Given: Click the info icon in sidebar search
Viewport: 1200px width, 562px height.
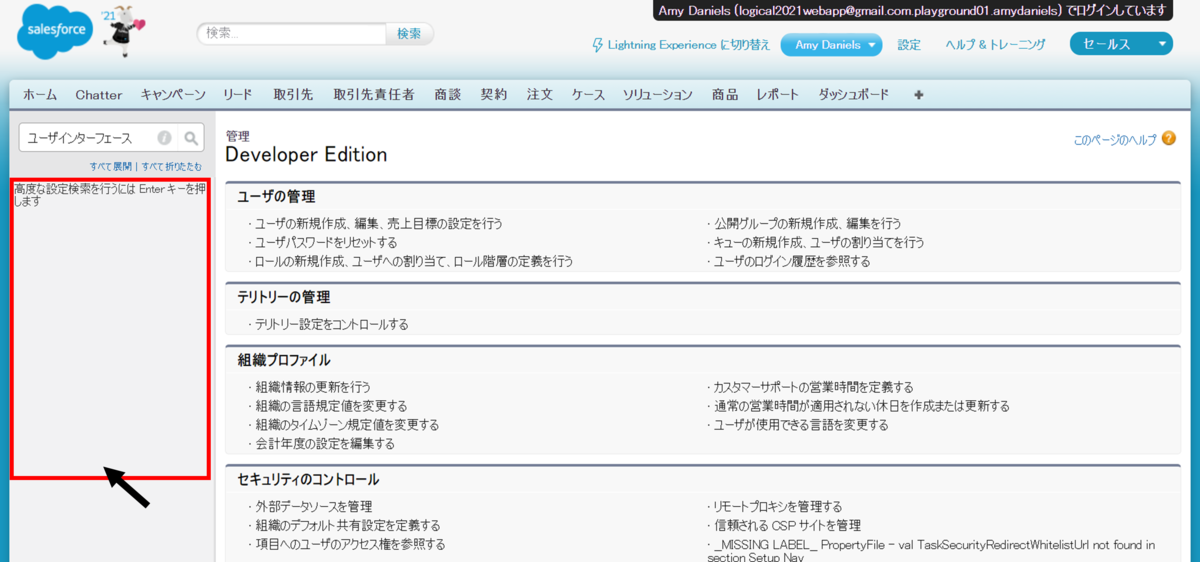Looking at the screenshot, I should click(164, 138).
